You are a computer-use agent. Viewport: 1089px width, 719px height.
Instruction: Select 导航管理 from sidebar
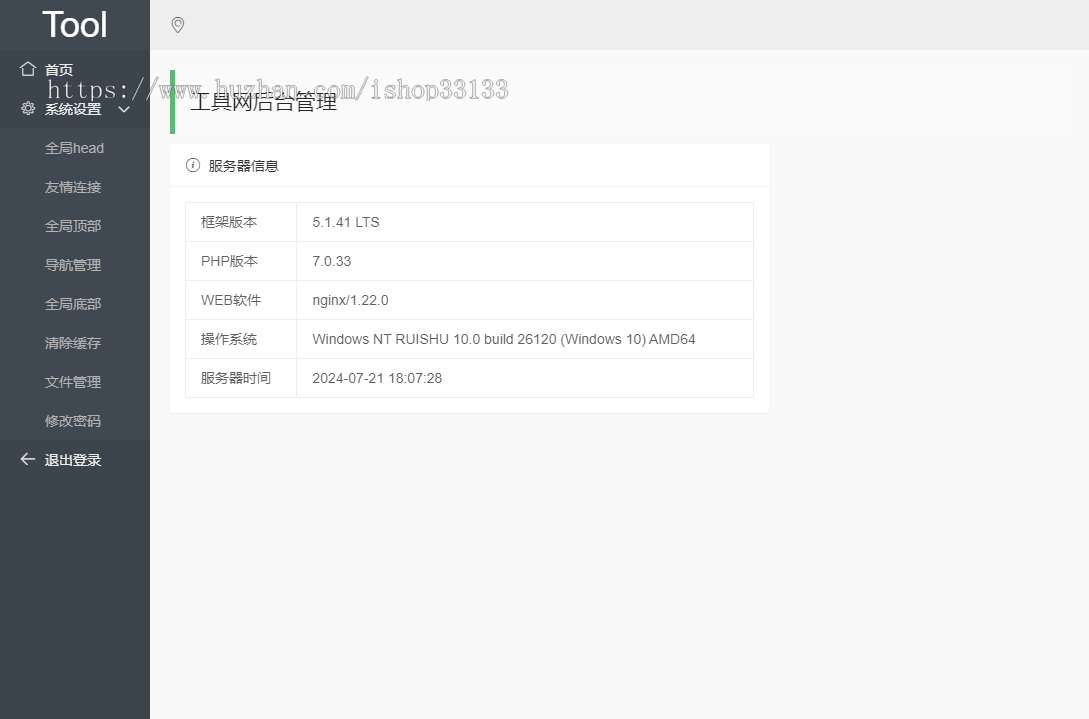(73, 265)
